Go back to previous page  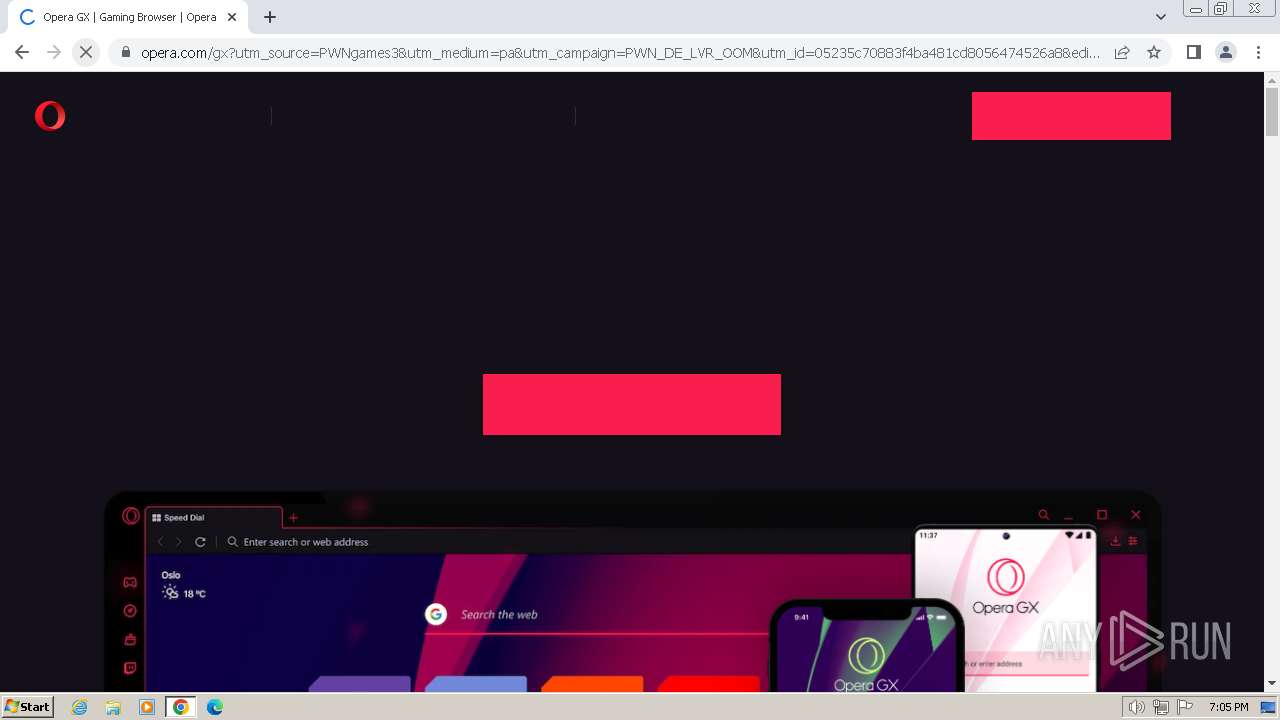22,52
